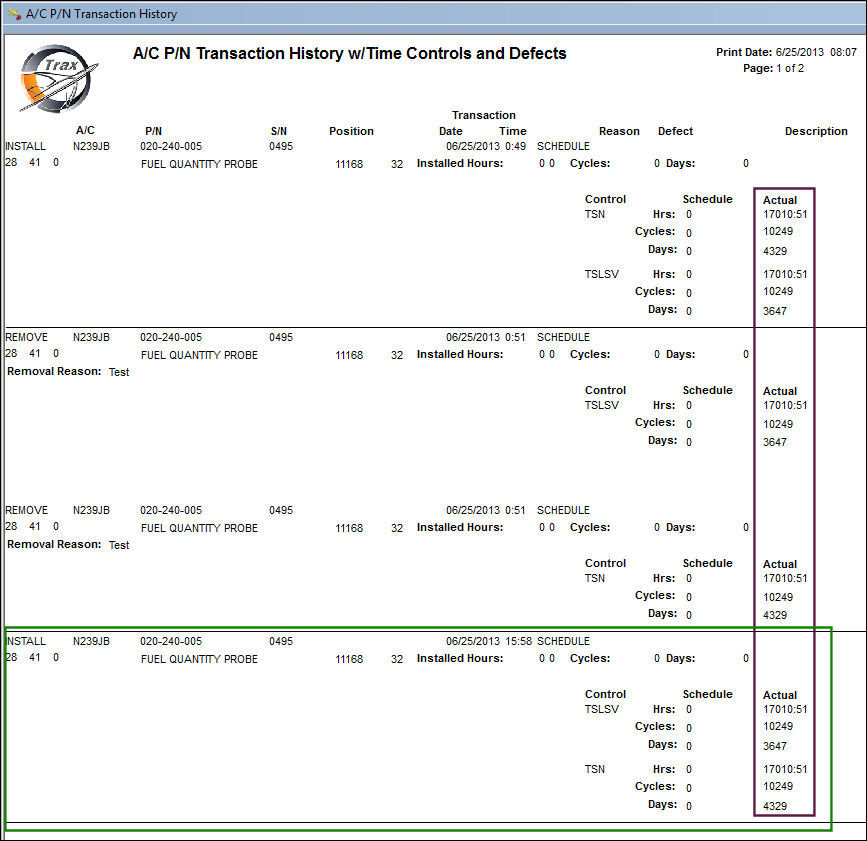
Task: Click the Trax logo on the report
Action: pyautogui.click(x=58, y=78)
